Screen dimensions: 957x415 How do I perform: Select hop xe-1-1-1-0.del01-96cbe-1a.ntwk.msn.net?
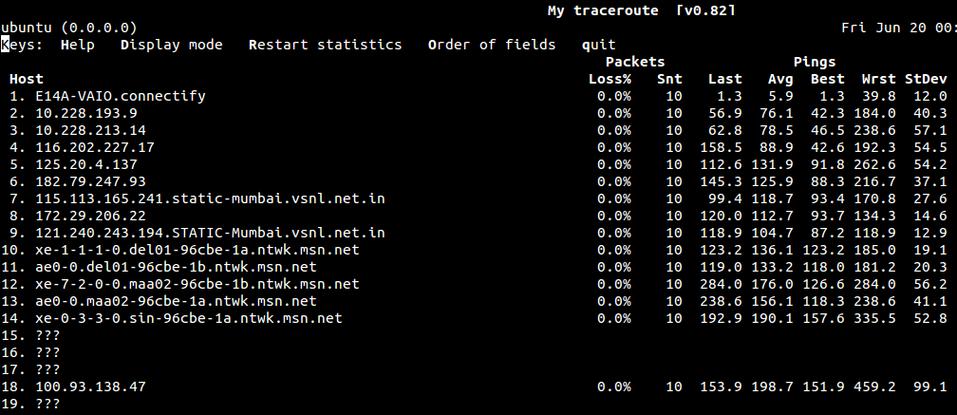point(196,249)
